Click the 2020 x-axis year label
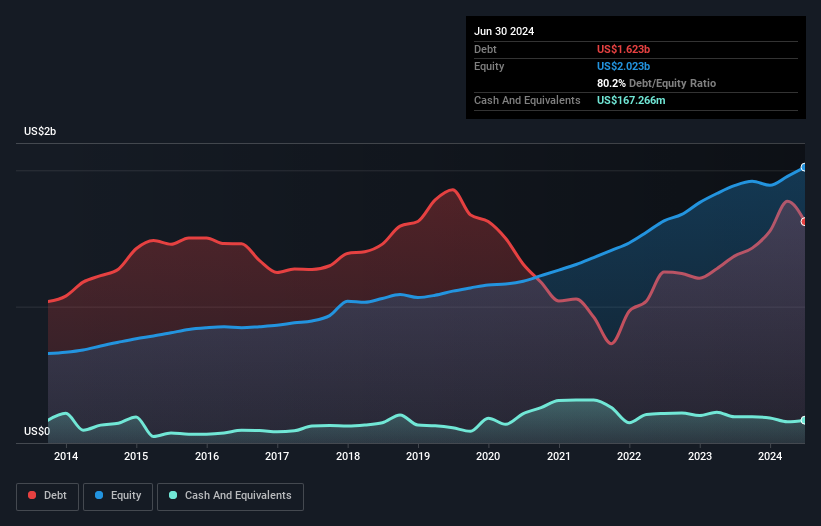Viewport: 821px width, 526px height. 488,457
